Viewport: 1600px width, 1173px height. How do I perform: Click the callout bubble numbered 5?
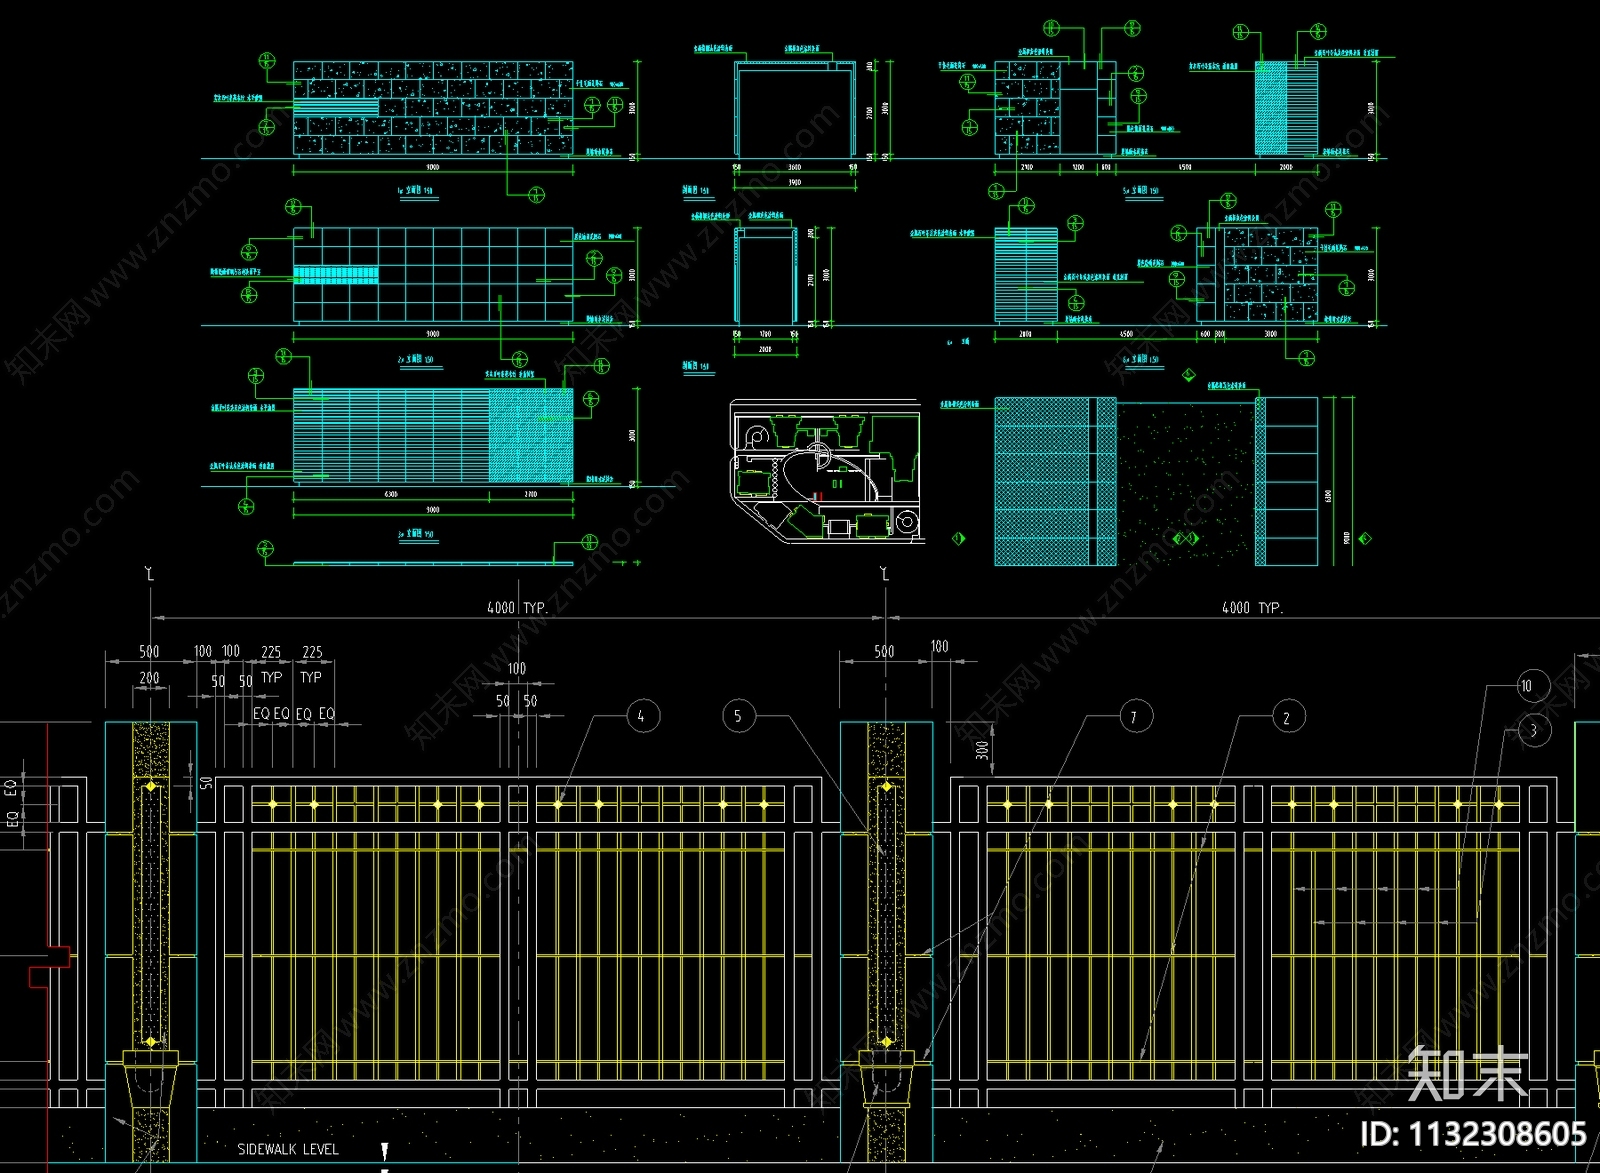point(738,716)
